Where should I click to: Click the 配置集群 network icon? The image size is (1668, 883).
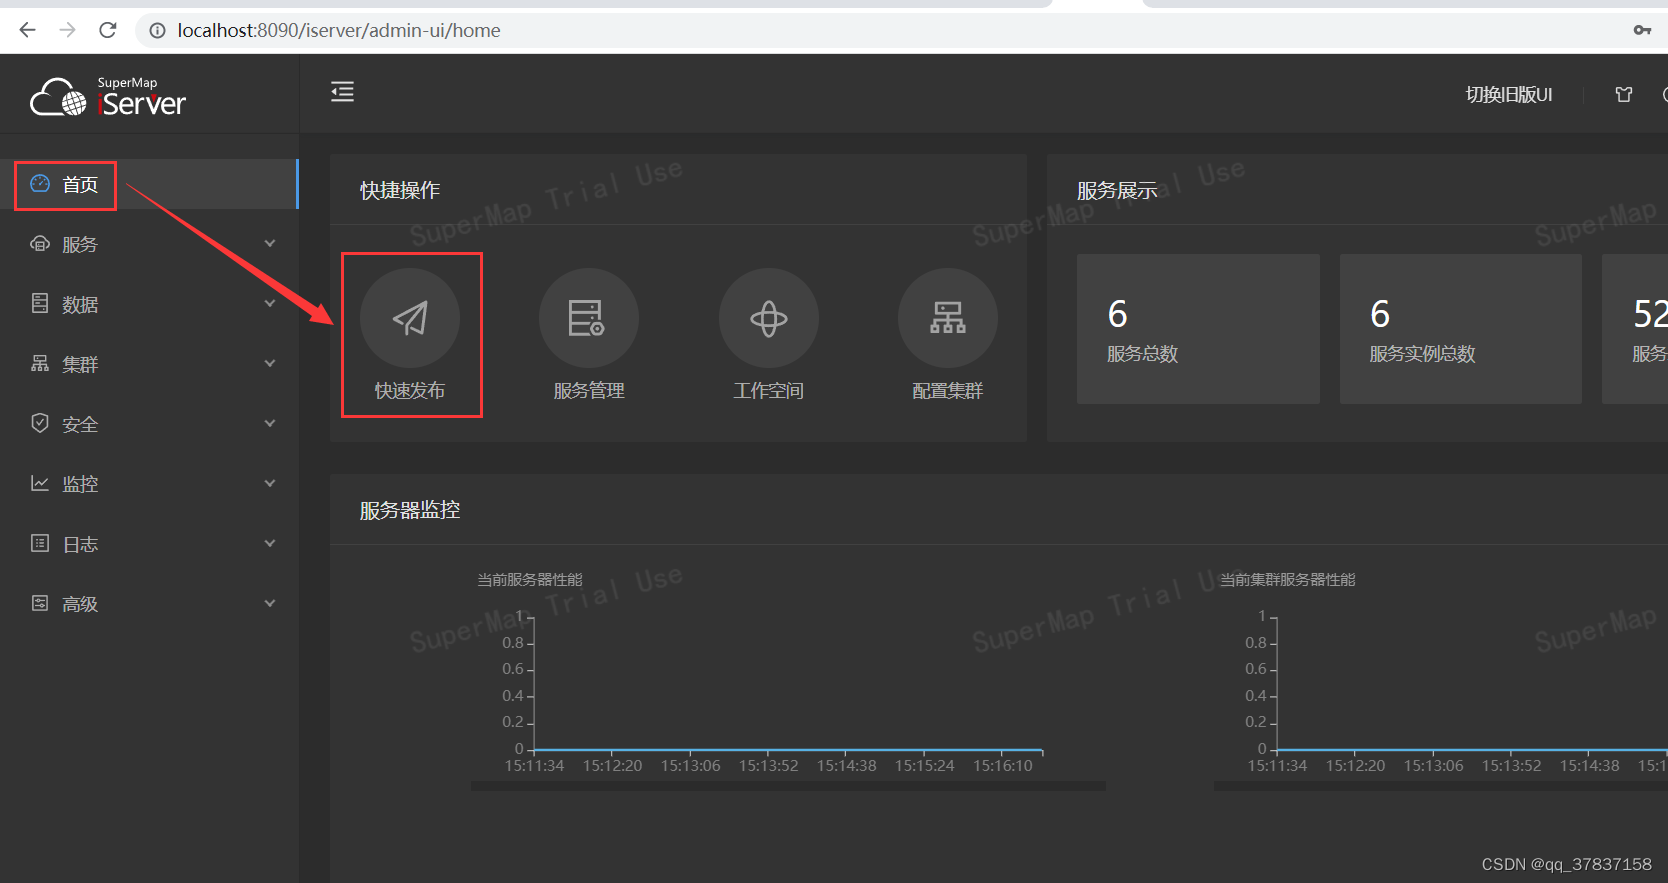click(948, 318)
